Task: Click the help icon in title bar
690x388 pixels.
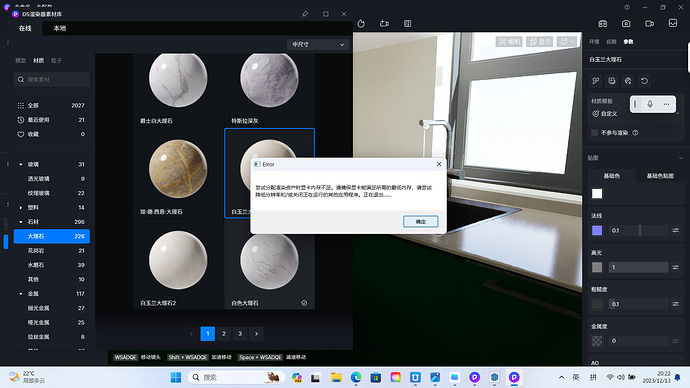Action: 627,7
